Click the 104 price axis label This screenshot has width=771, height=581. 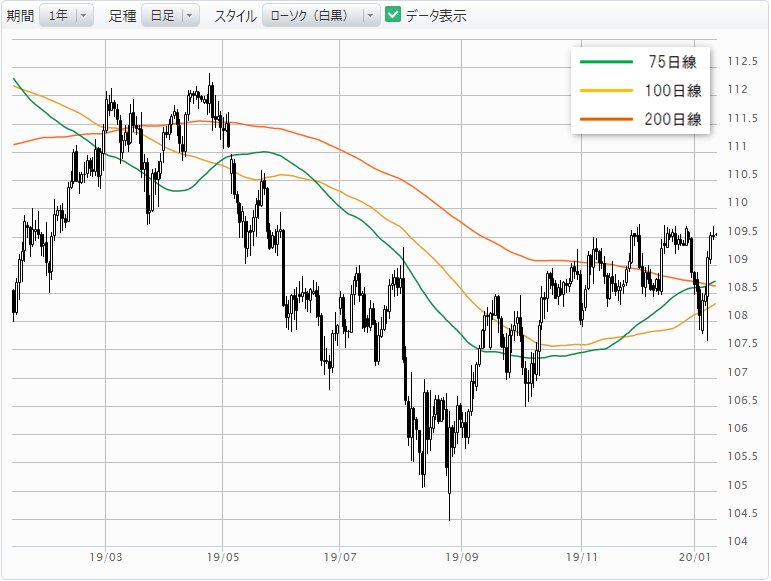tap(738, 541)
